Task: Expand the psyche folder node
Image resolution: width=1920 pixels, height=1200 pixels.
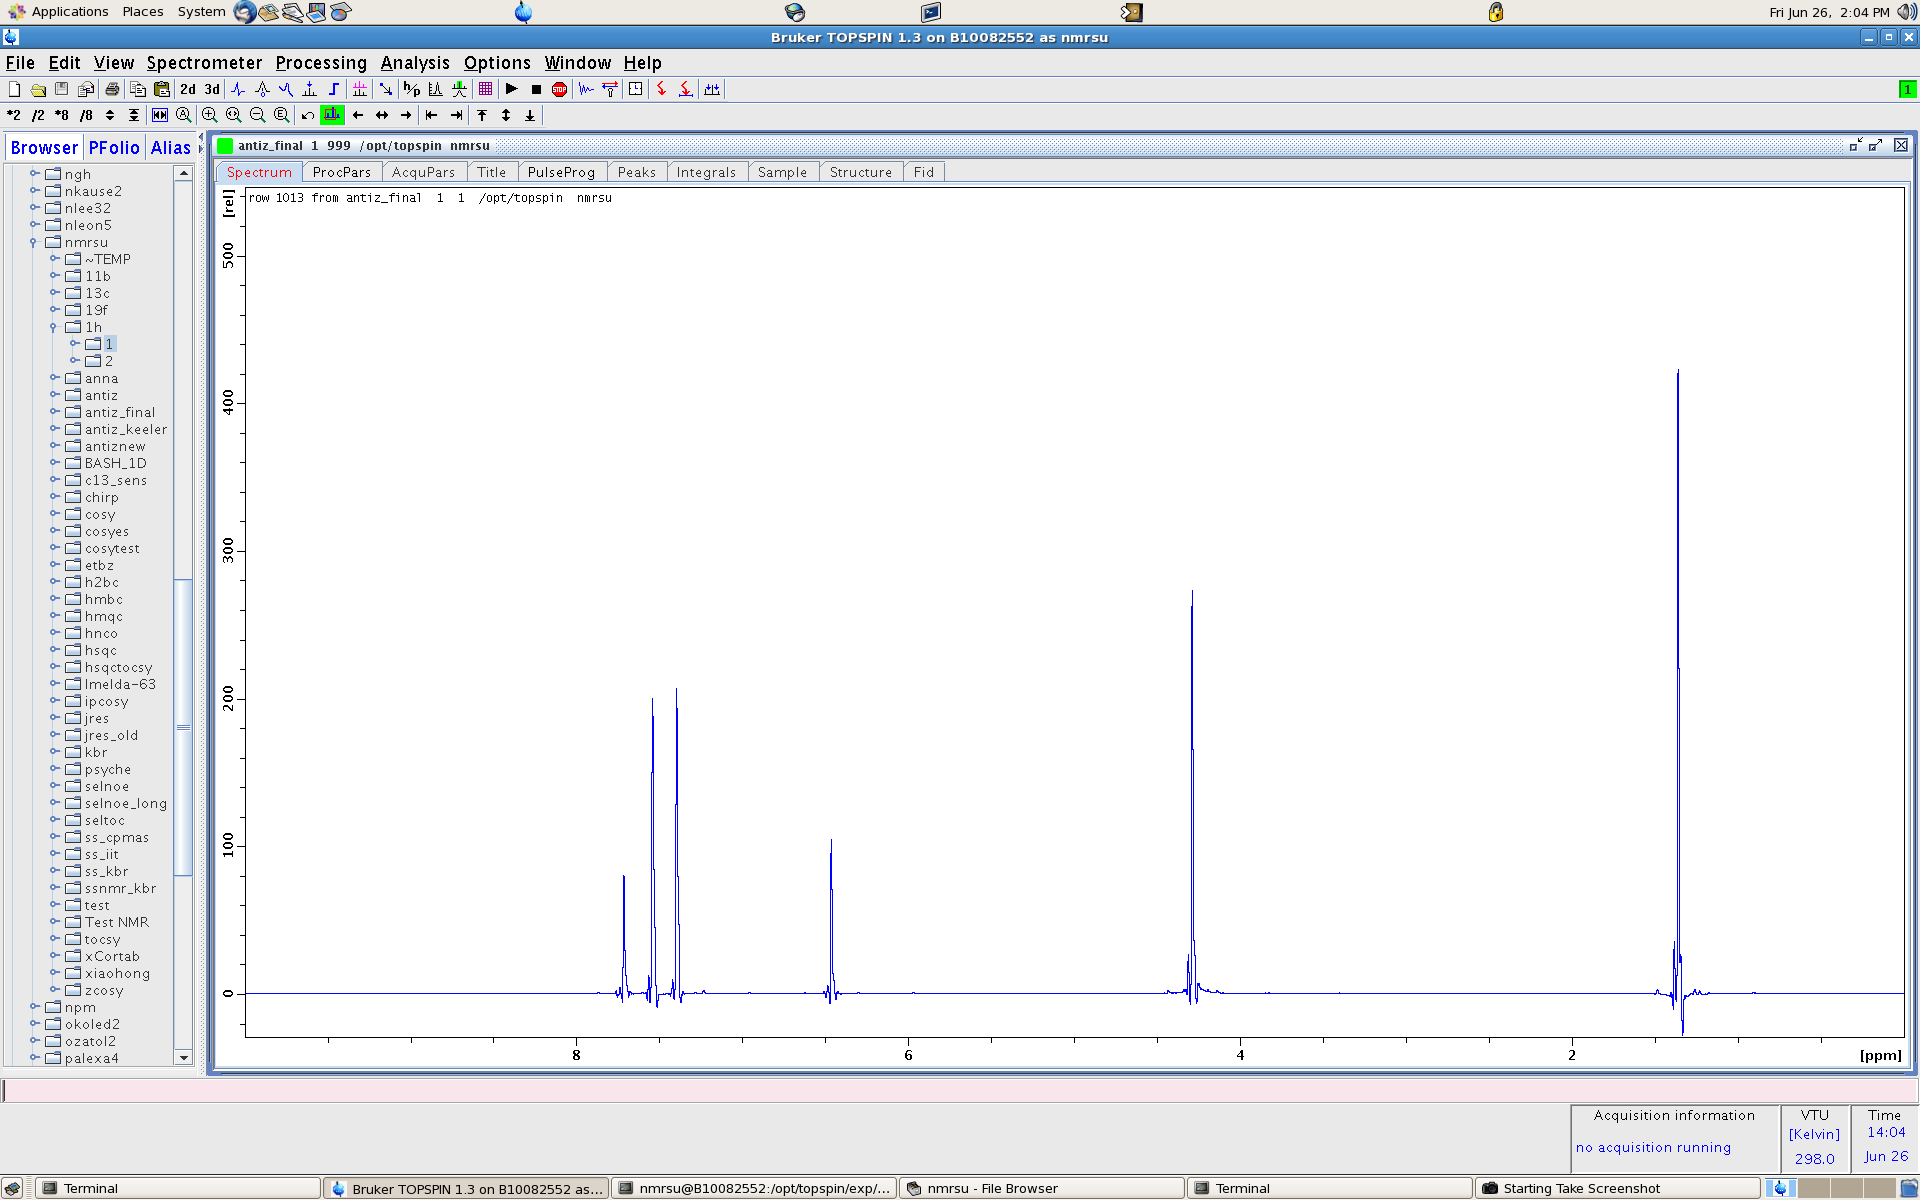Action: coord(54,769)
